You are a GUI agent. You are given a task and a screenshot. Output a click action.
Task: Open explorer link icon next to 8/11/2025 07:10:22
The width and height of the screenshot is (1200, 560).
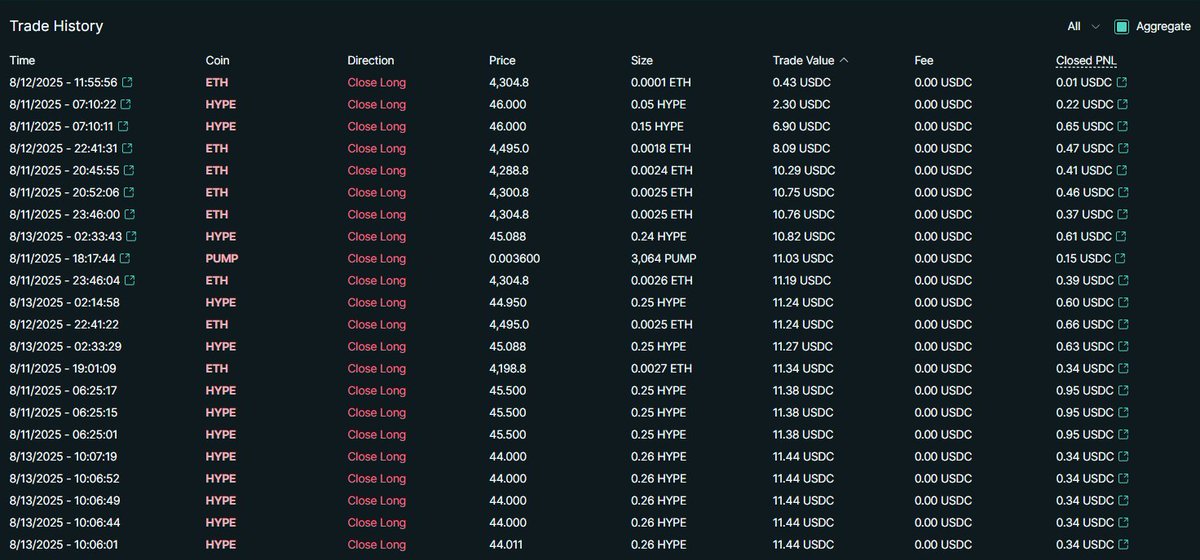point(126,105)
